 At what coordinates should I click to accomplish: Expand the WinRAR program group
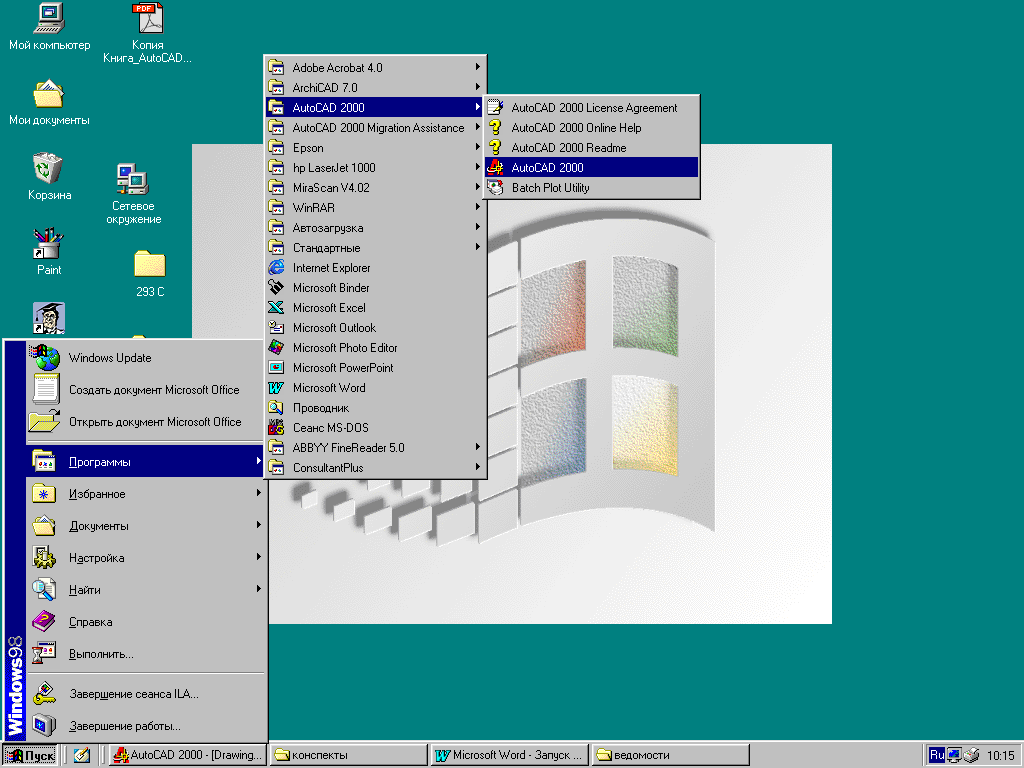click(376, 208)
